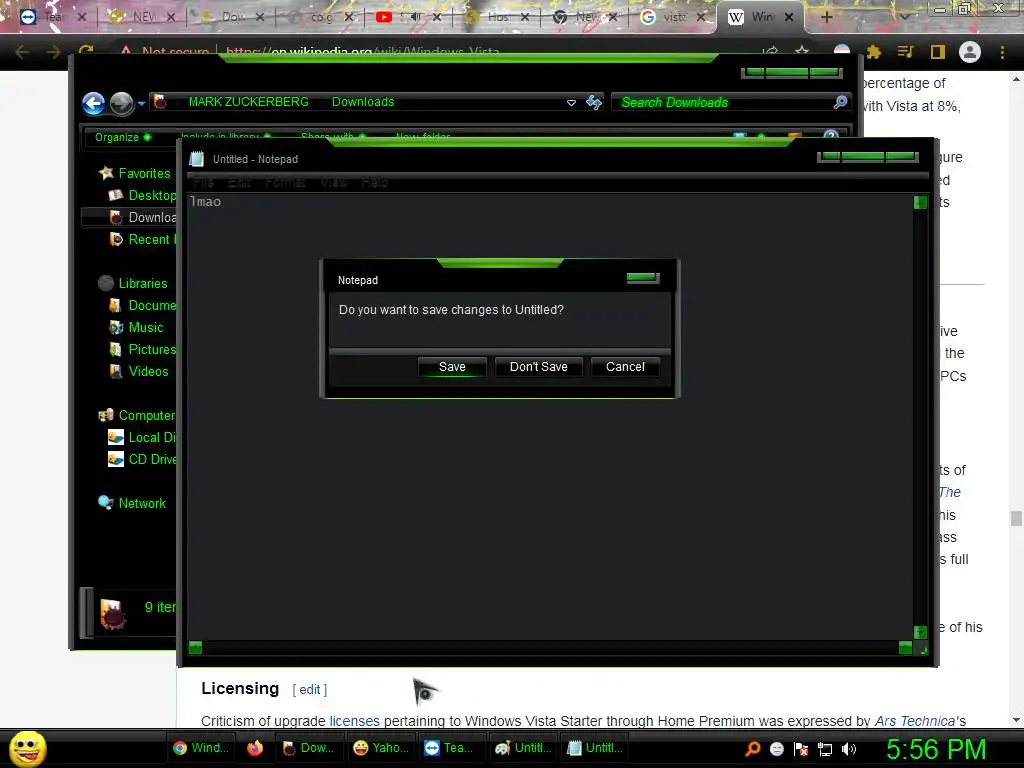Click the Notepad document icon in the title bar
The image size is (1024, 768).
[x=197, y=159]
